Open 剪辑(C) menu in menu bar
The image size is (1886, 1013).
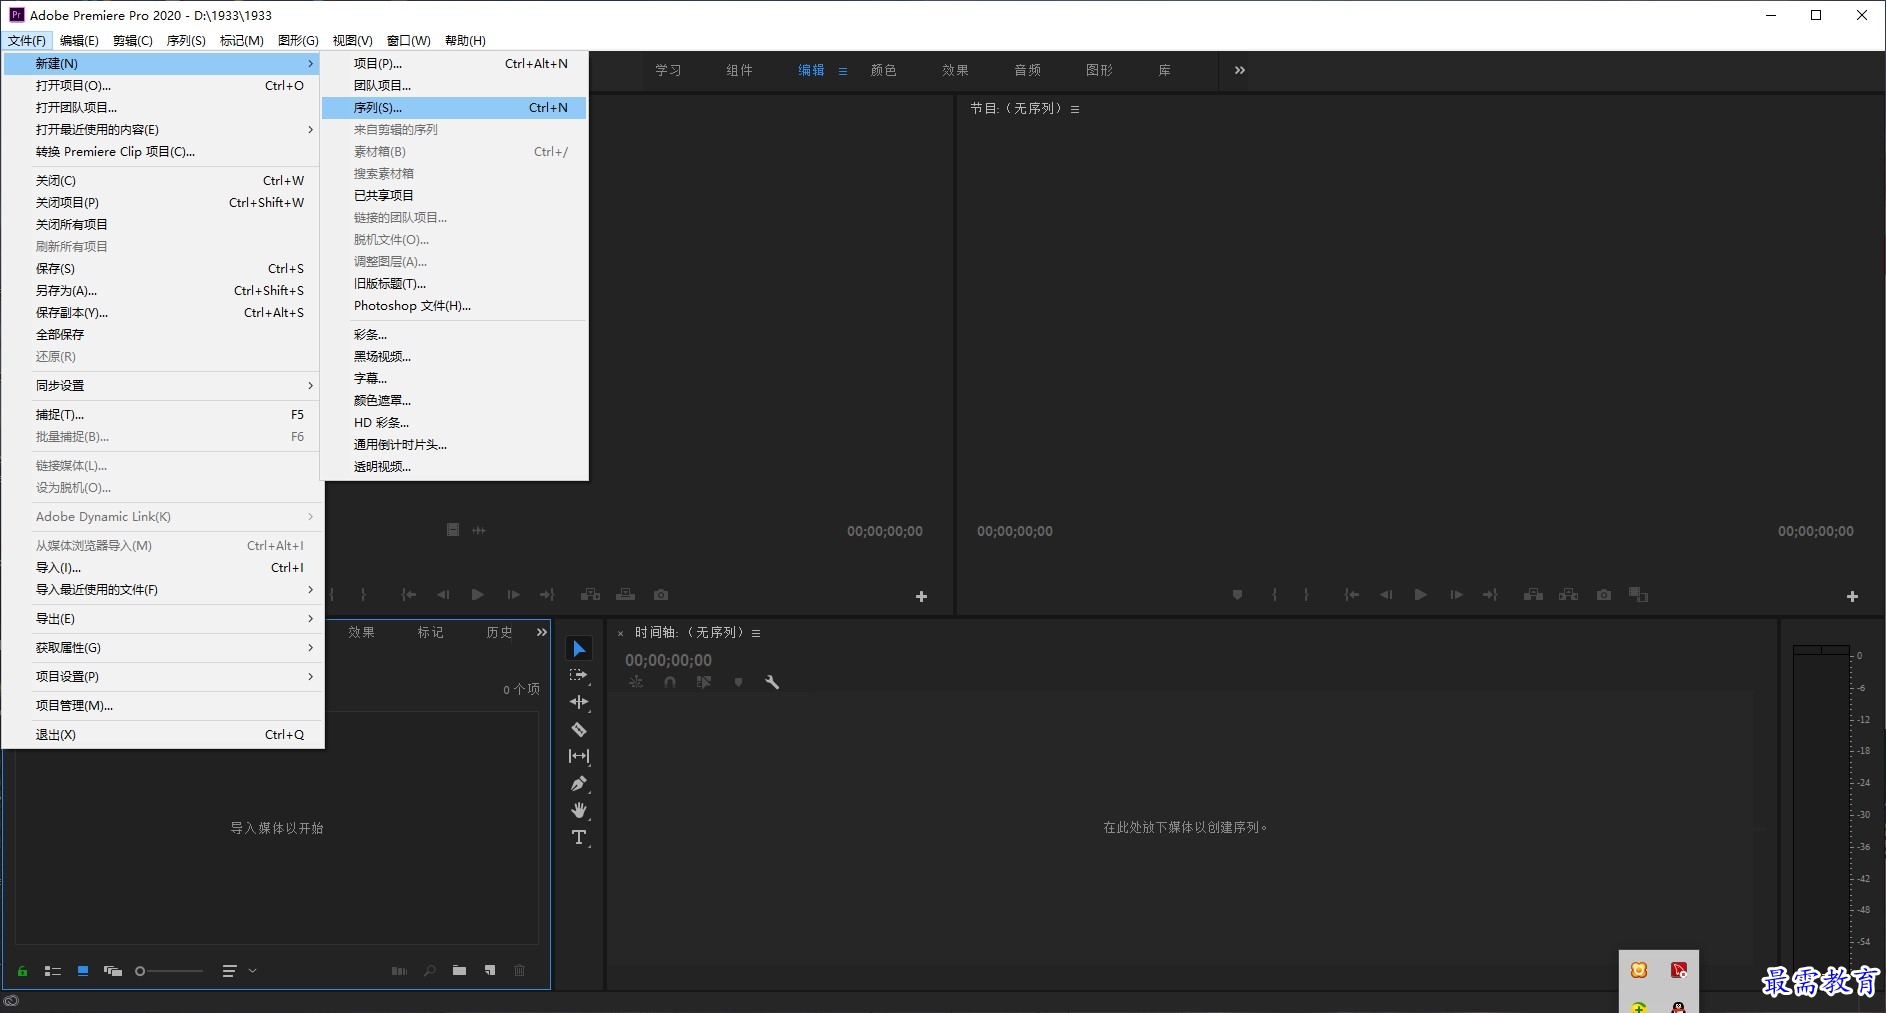click(x=132, y=40)
